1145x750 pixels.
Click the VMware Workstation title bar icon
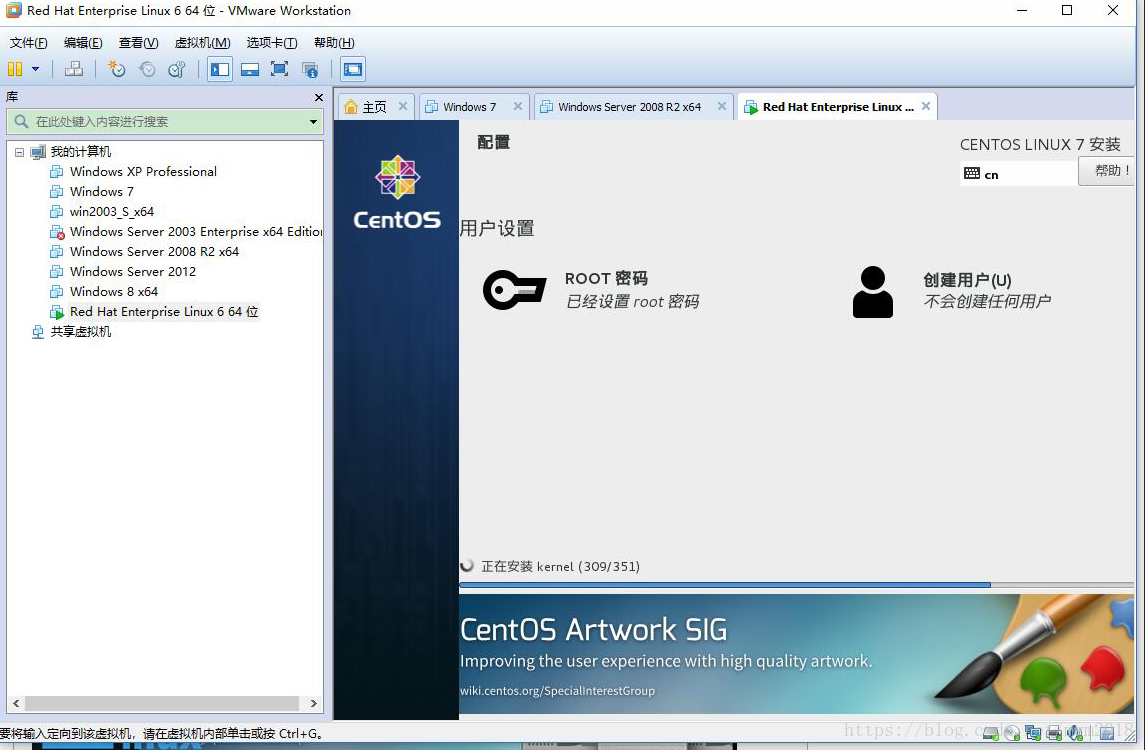point(13,10)
